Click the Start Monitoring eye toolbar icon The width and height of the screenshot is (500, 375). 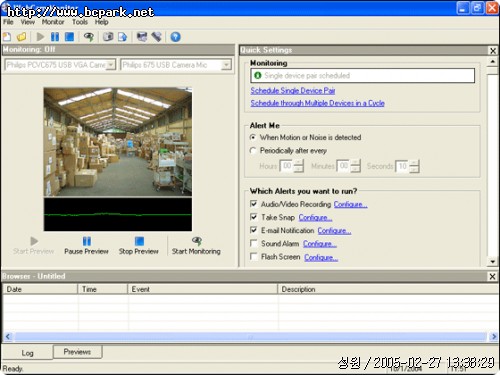[89, 37]
